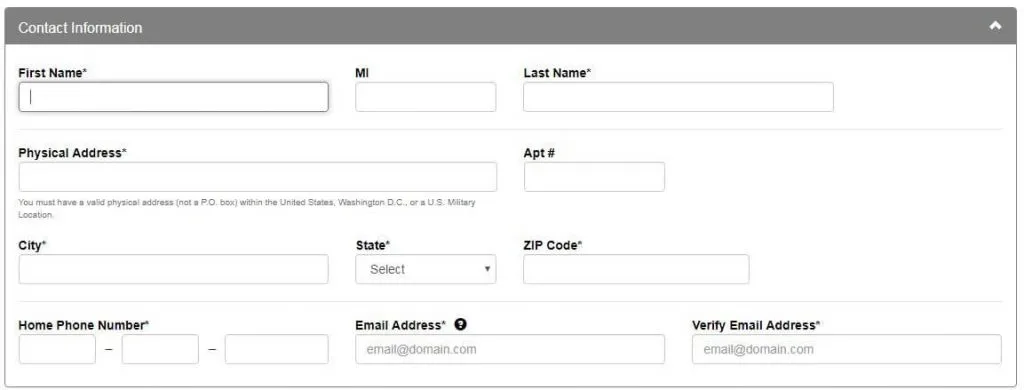1024x390 pixels.
Task: Open the State select dropdown
Action: point(426,269)
